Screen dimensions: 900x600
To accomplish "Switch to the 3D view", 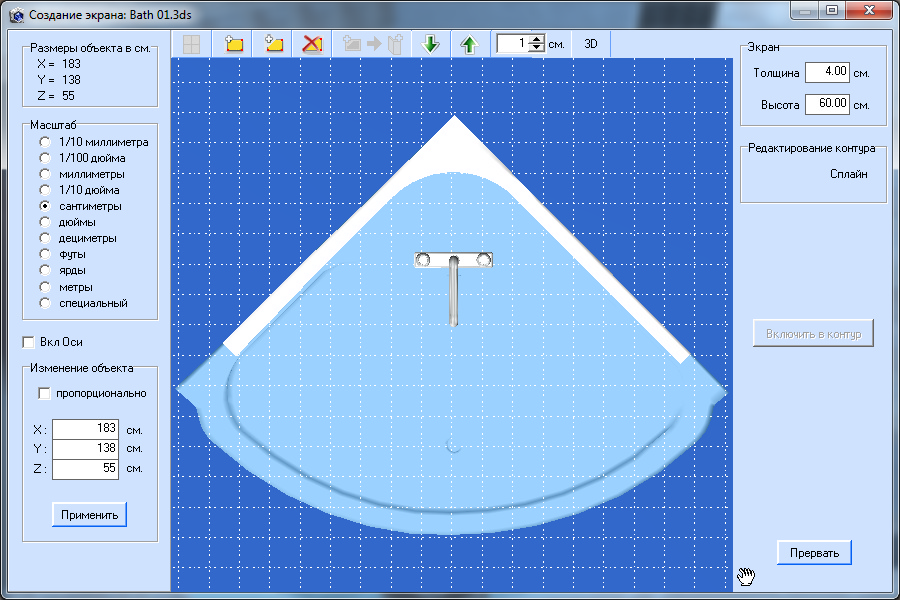I will point(591,44).
